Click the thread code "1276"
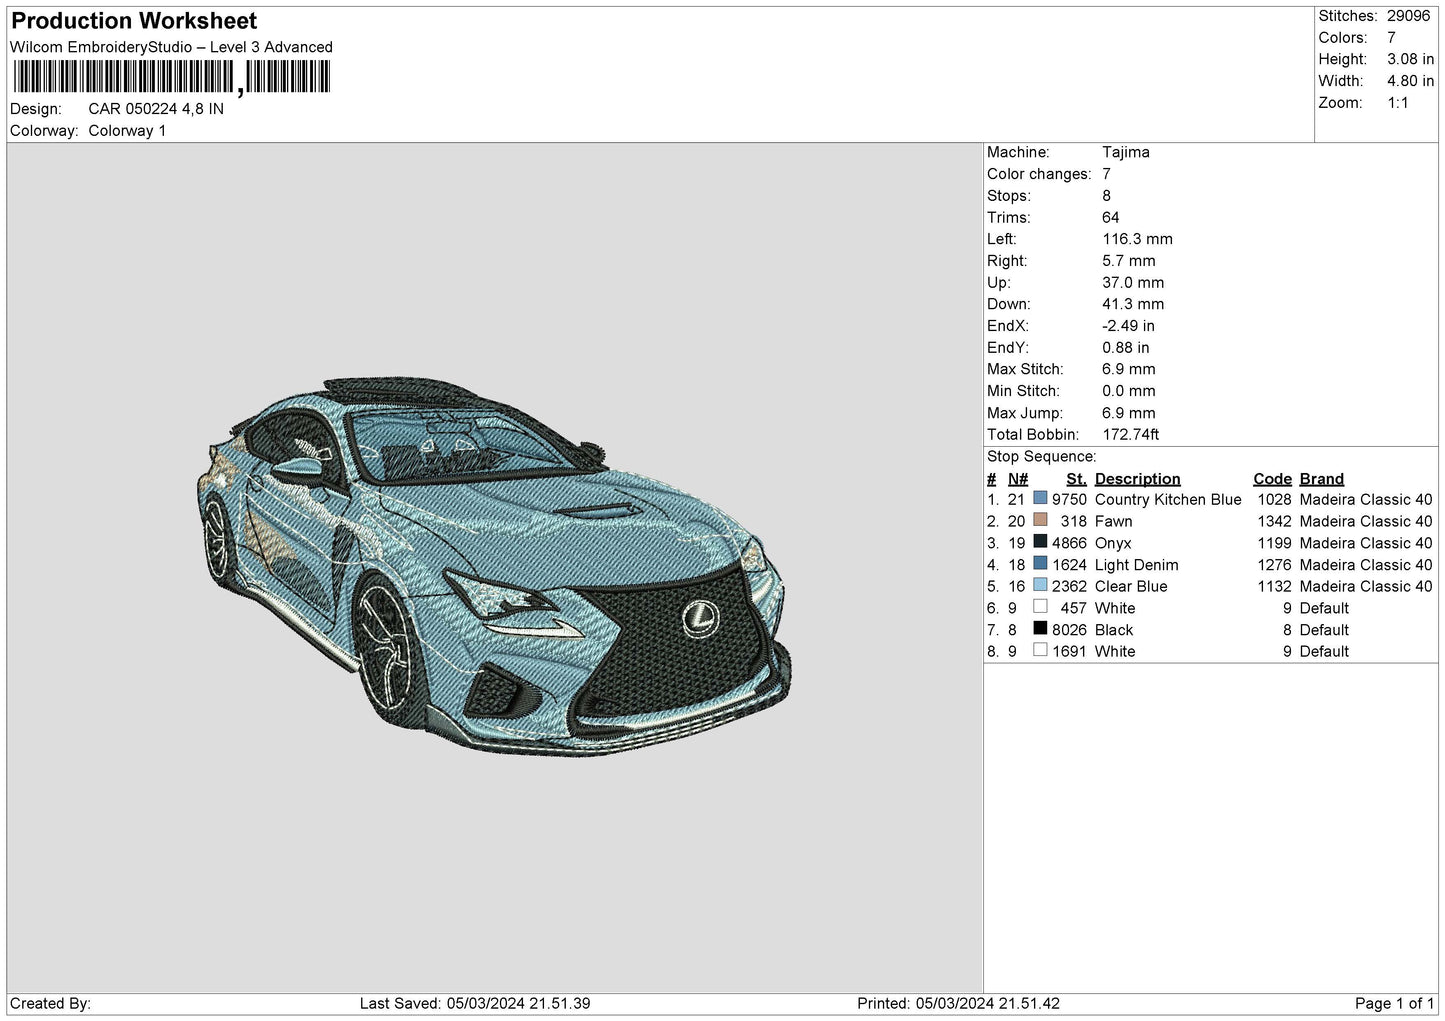This screenshot has width=1445, height=1021. click(1275, 565)
